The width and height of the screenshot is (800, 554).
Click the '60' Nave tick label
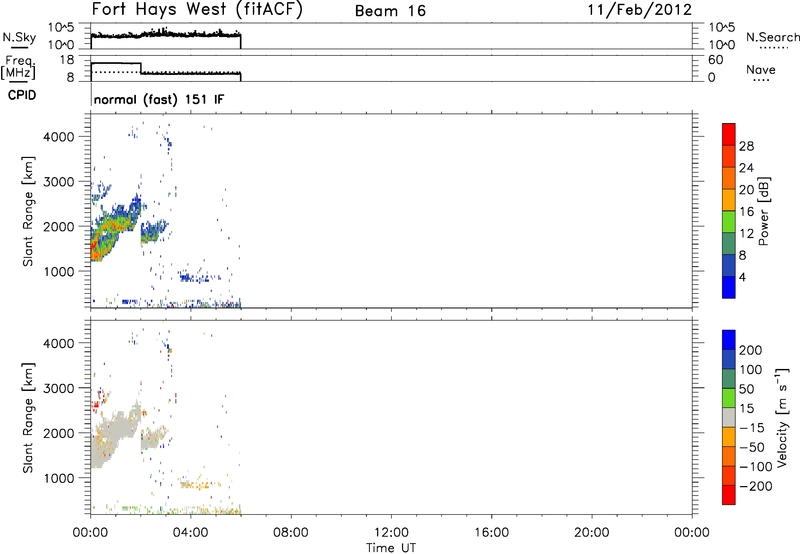coord(715,60)
